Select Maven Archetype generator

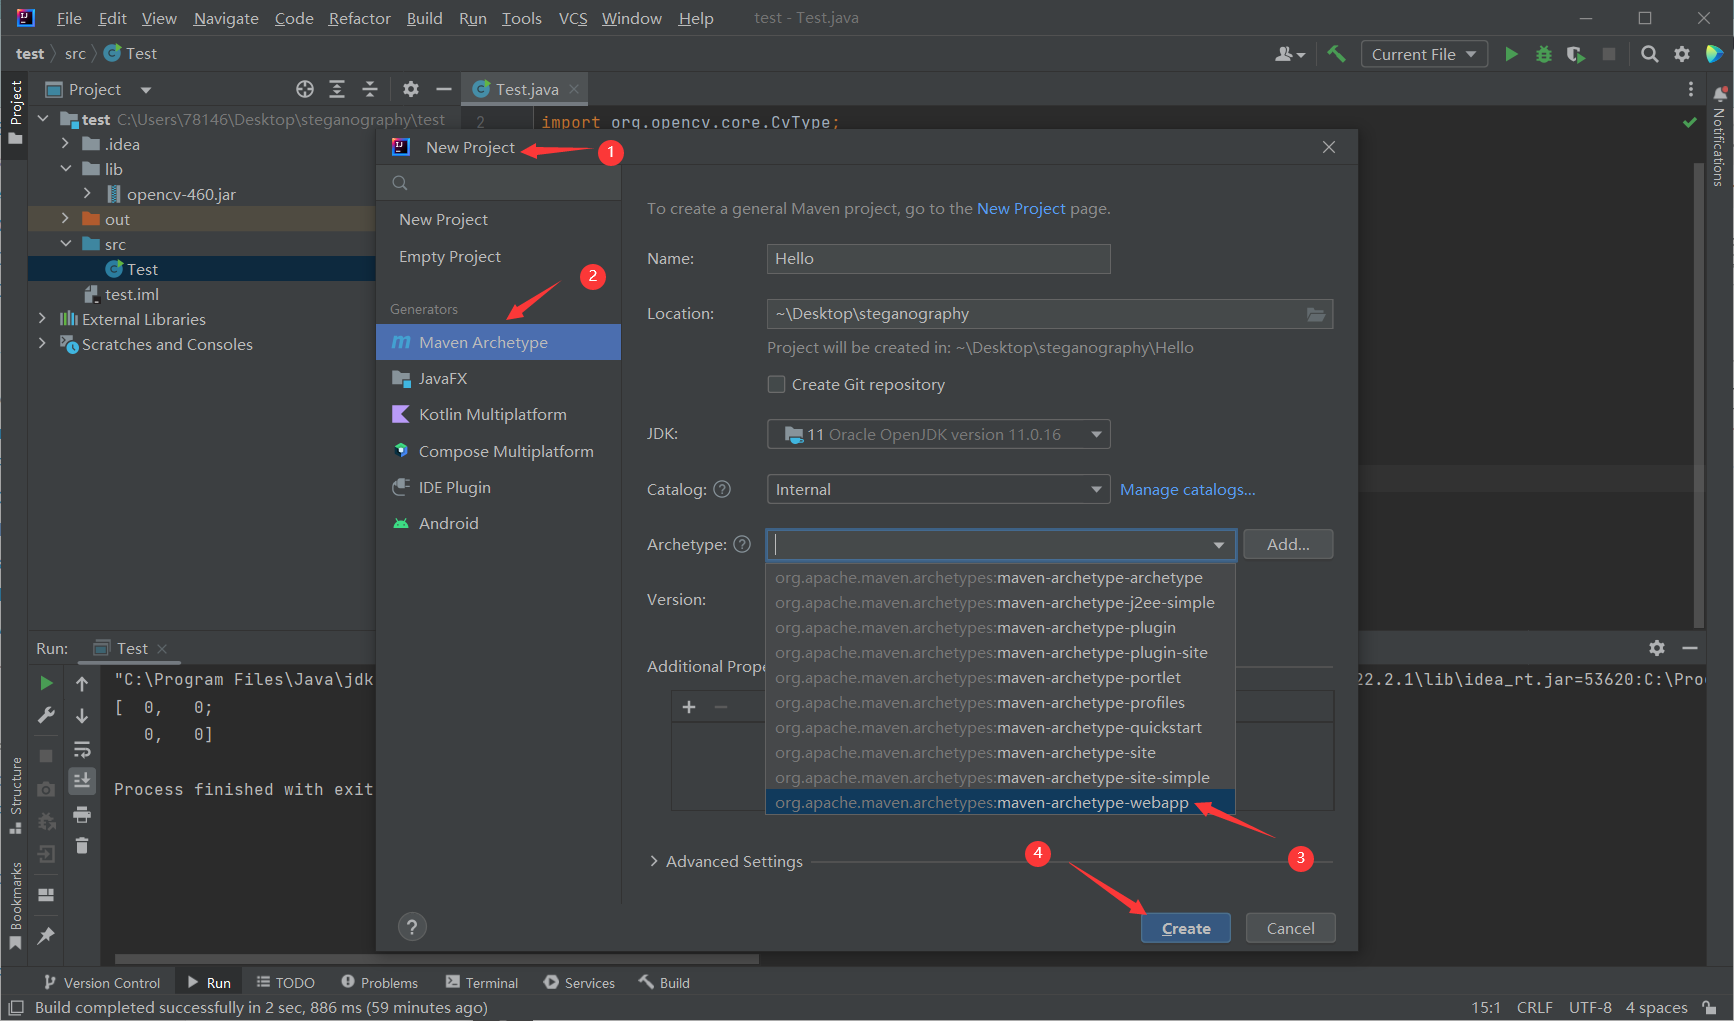(x=498, y=342)
